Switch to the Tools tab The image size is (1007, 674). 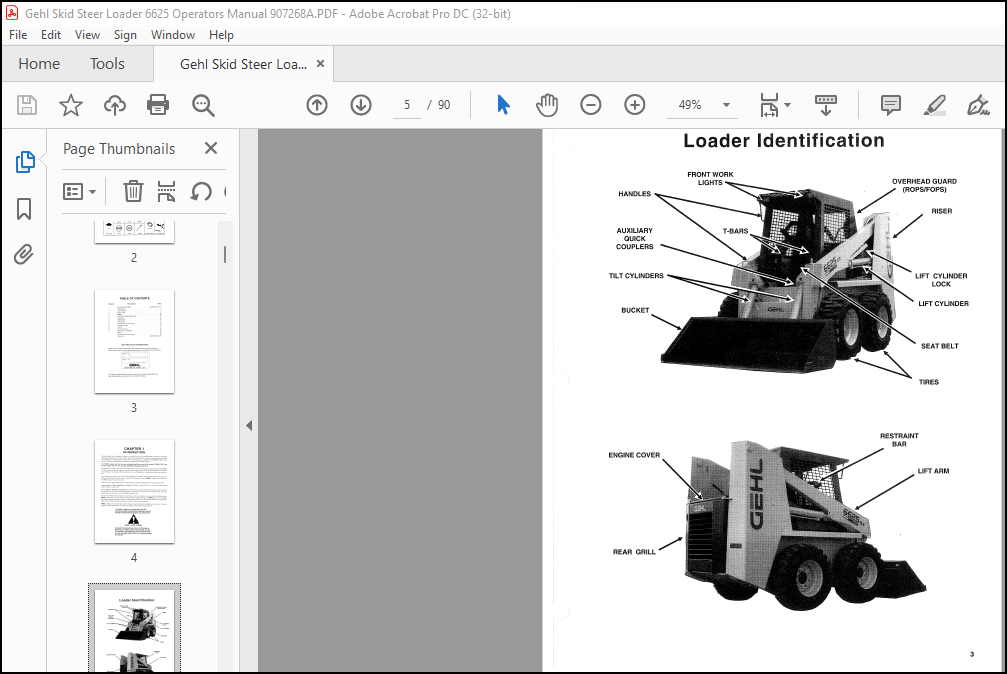(107, 64)
